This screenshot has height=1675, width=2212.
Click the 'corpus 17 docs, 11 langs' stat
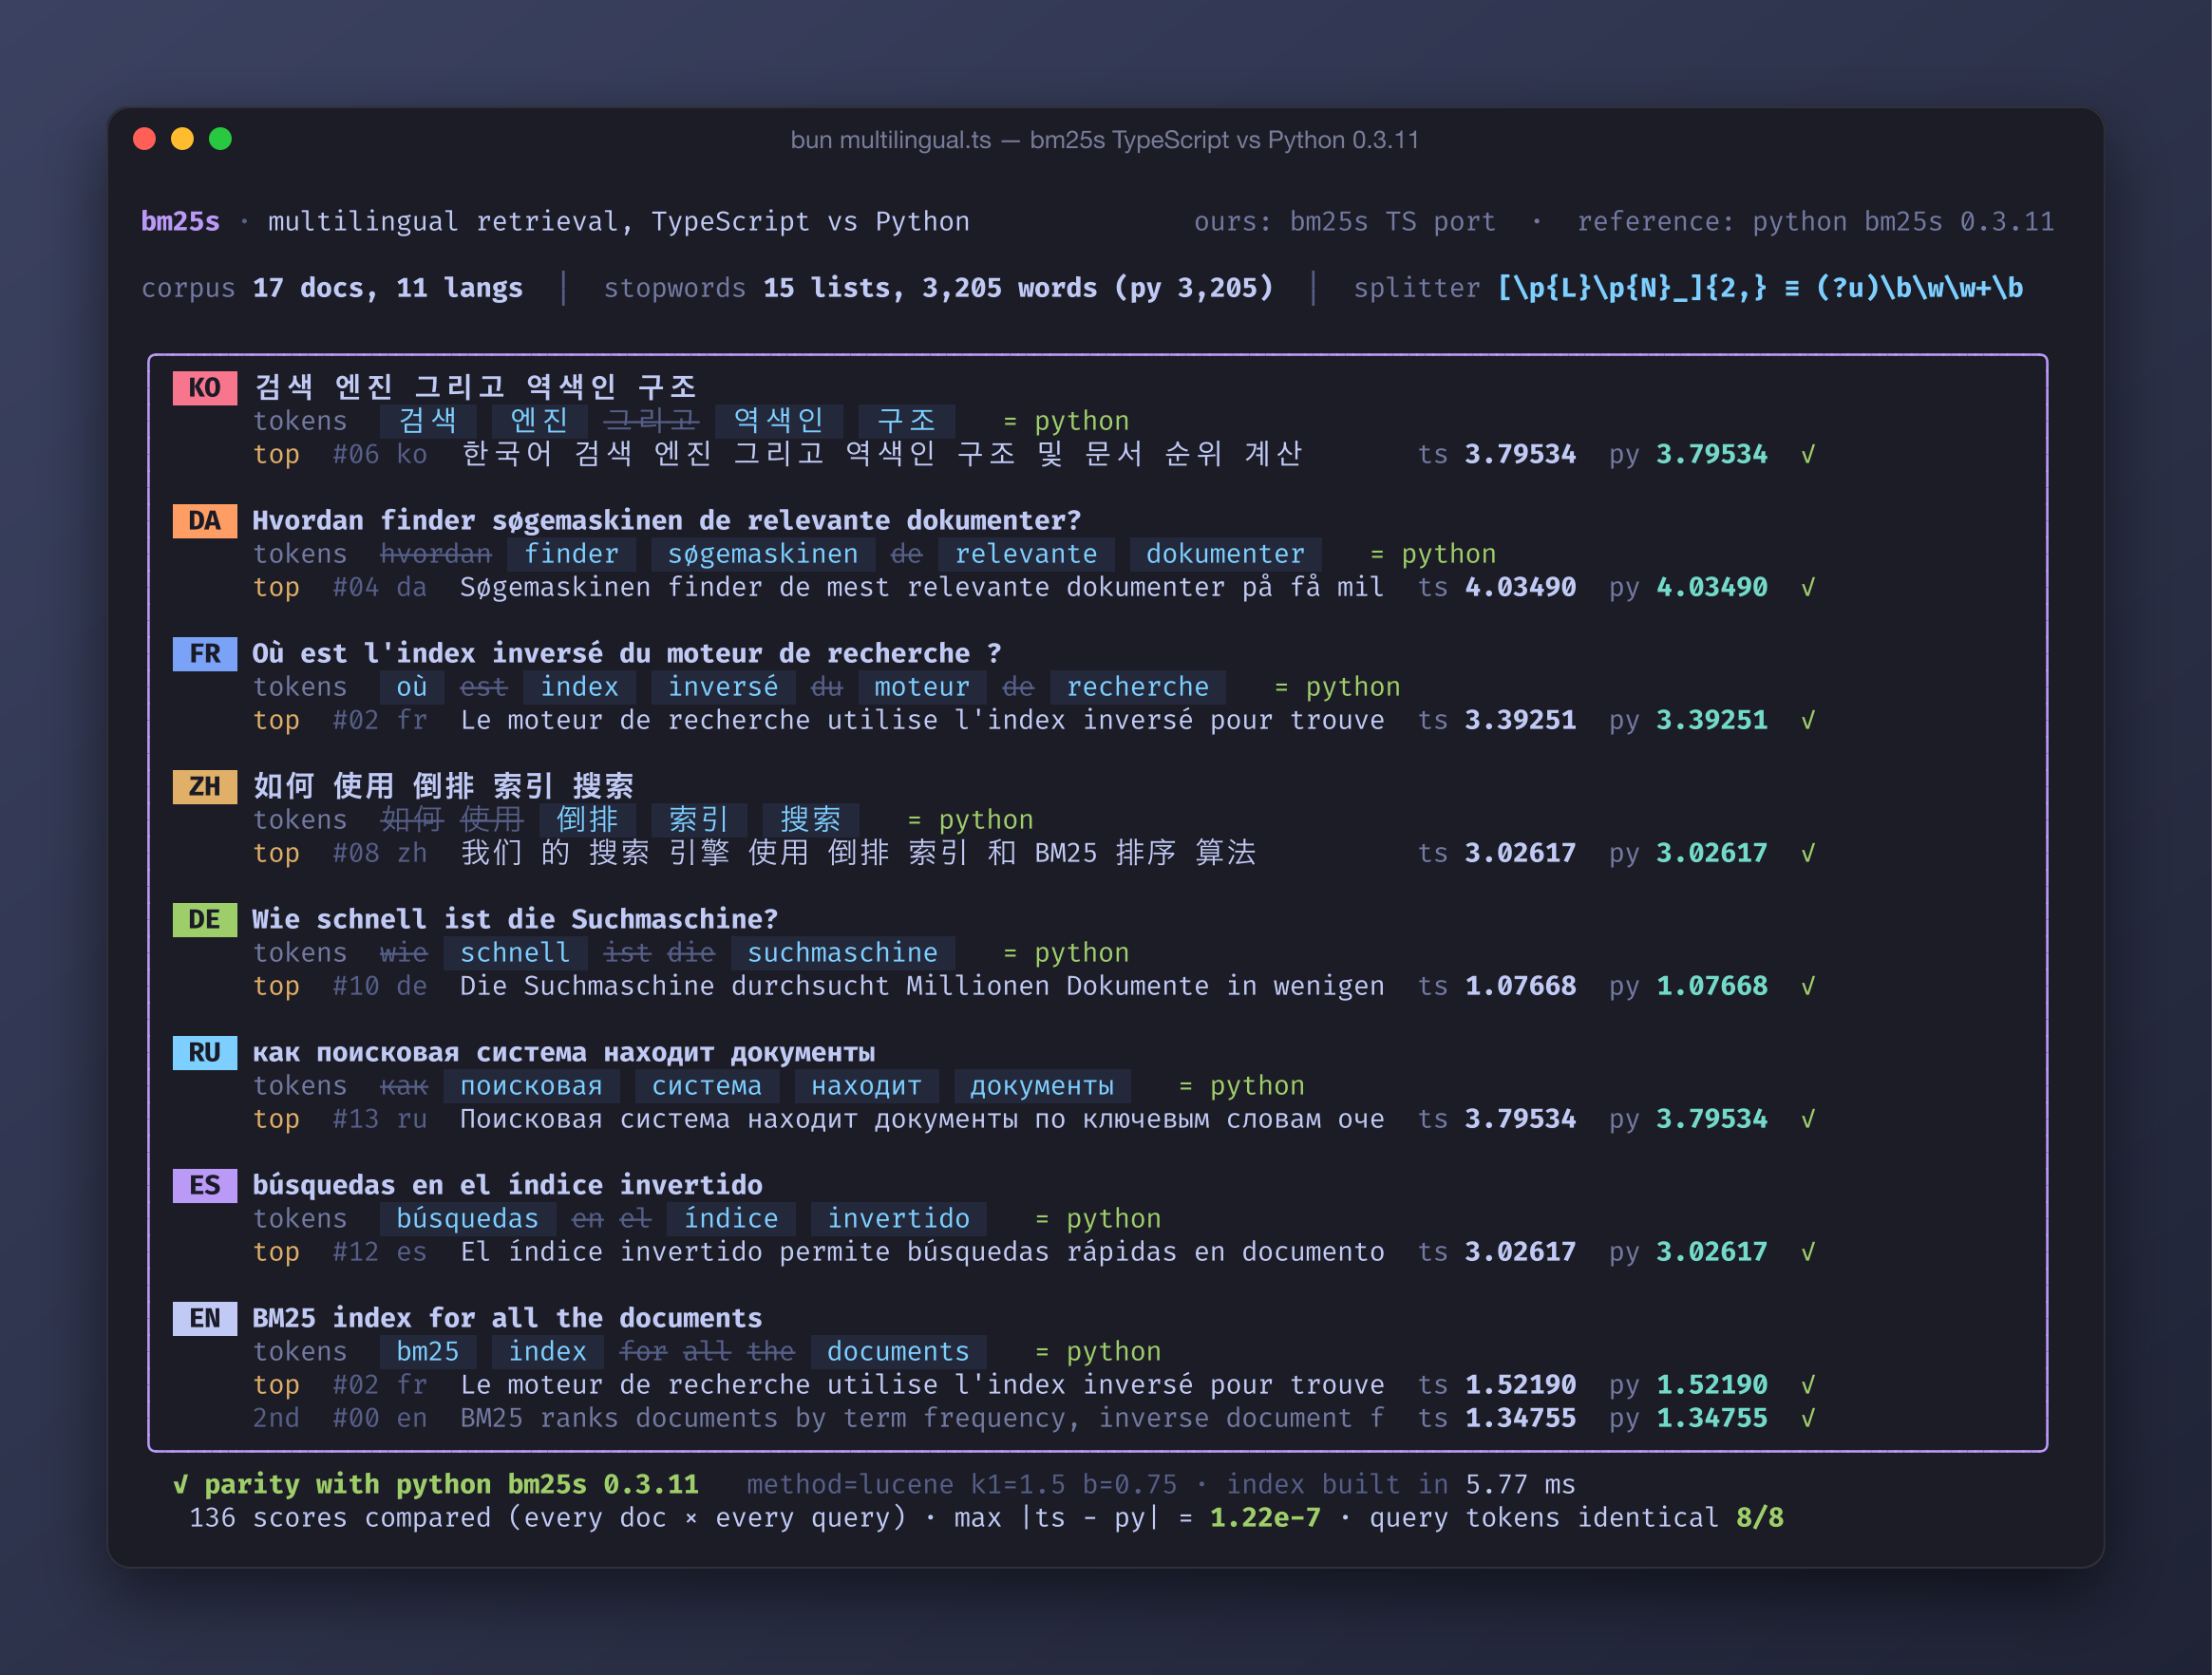[x=332, y=288]
